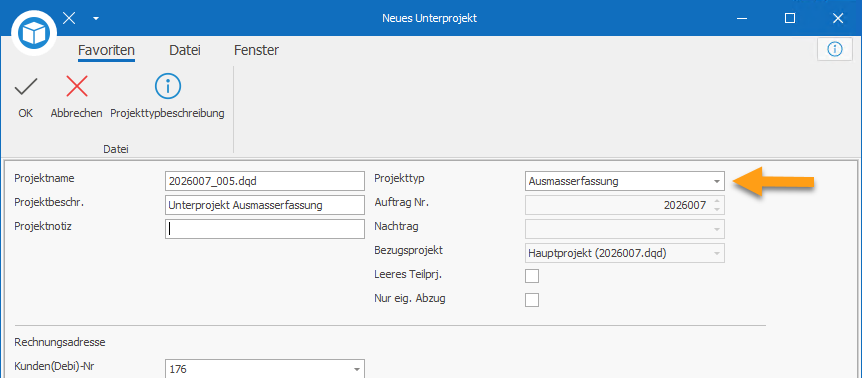Click the X icon in quick access bar

pos(69,18)
